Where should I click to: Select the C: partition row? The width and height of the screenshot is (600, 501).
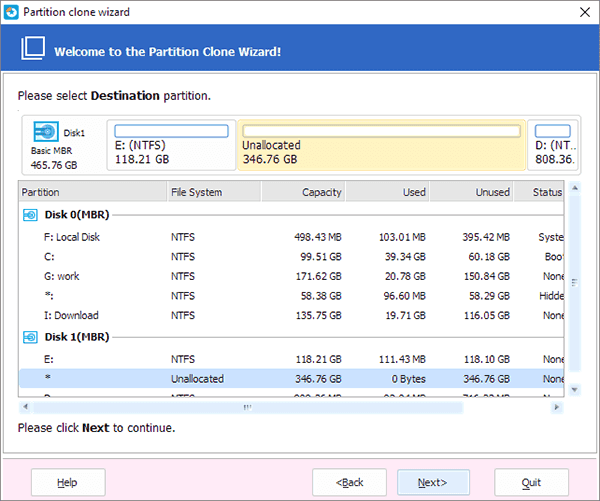291,257
